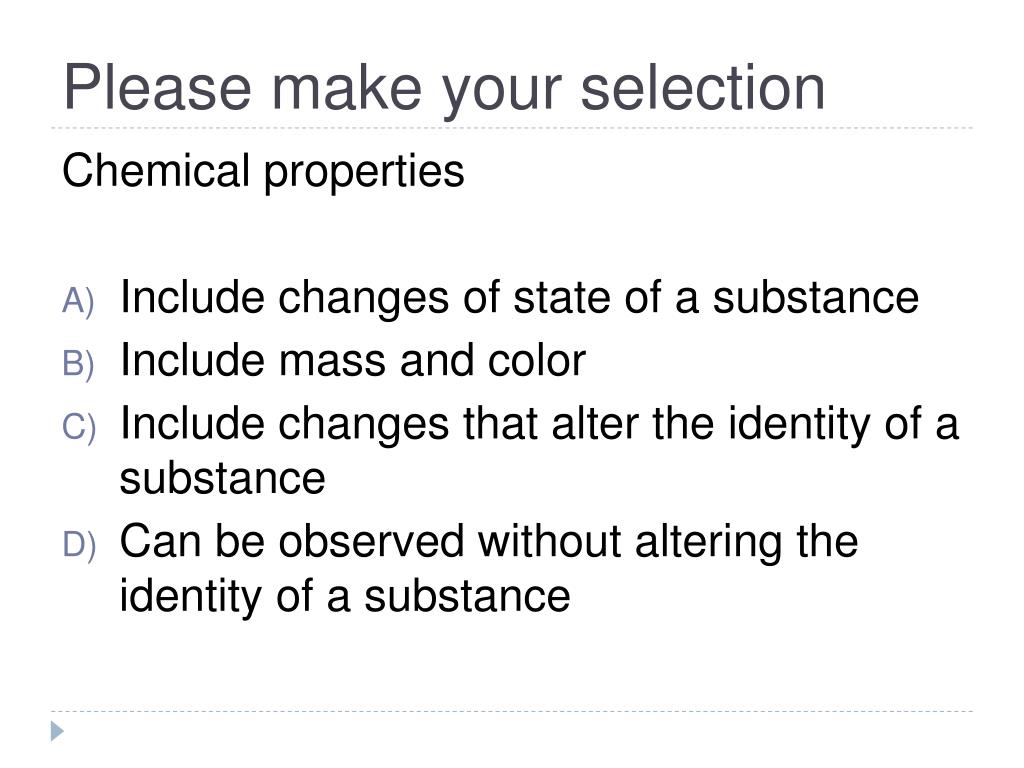Click the "Chemical properties" question text

[263, 172]
